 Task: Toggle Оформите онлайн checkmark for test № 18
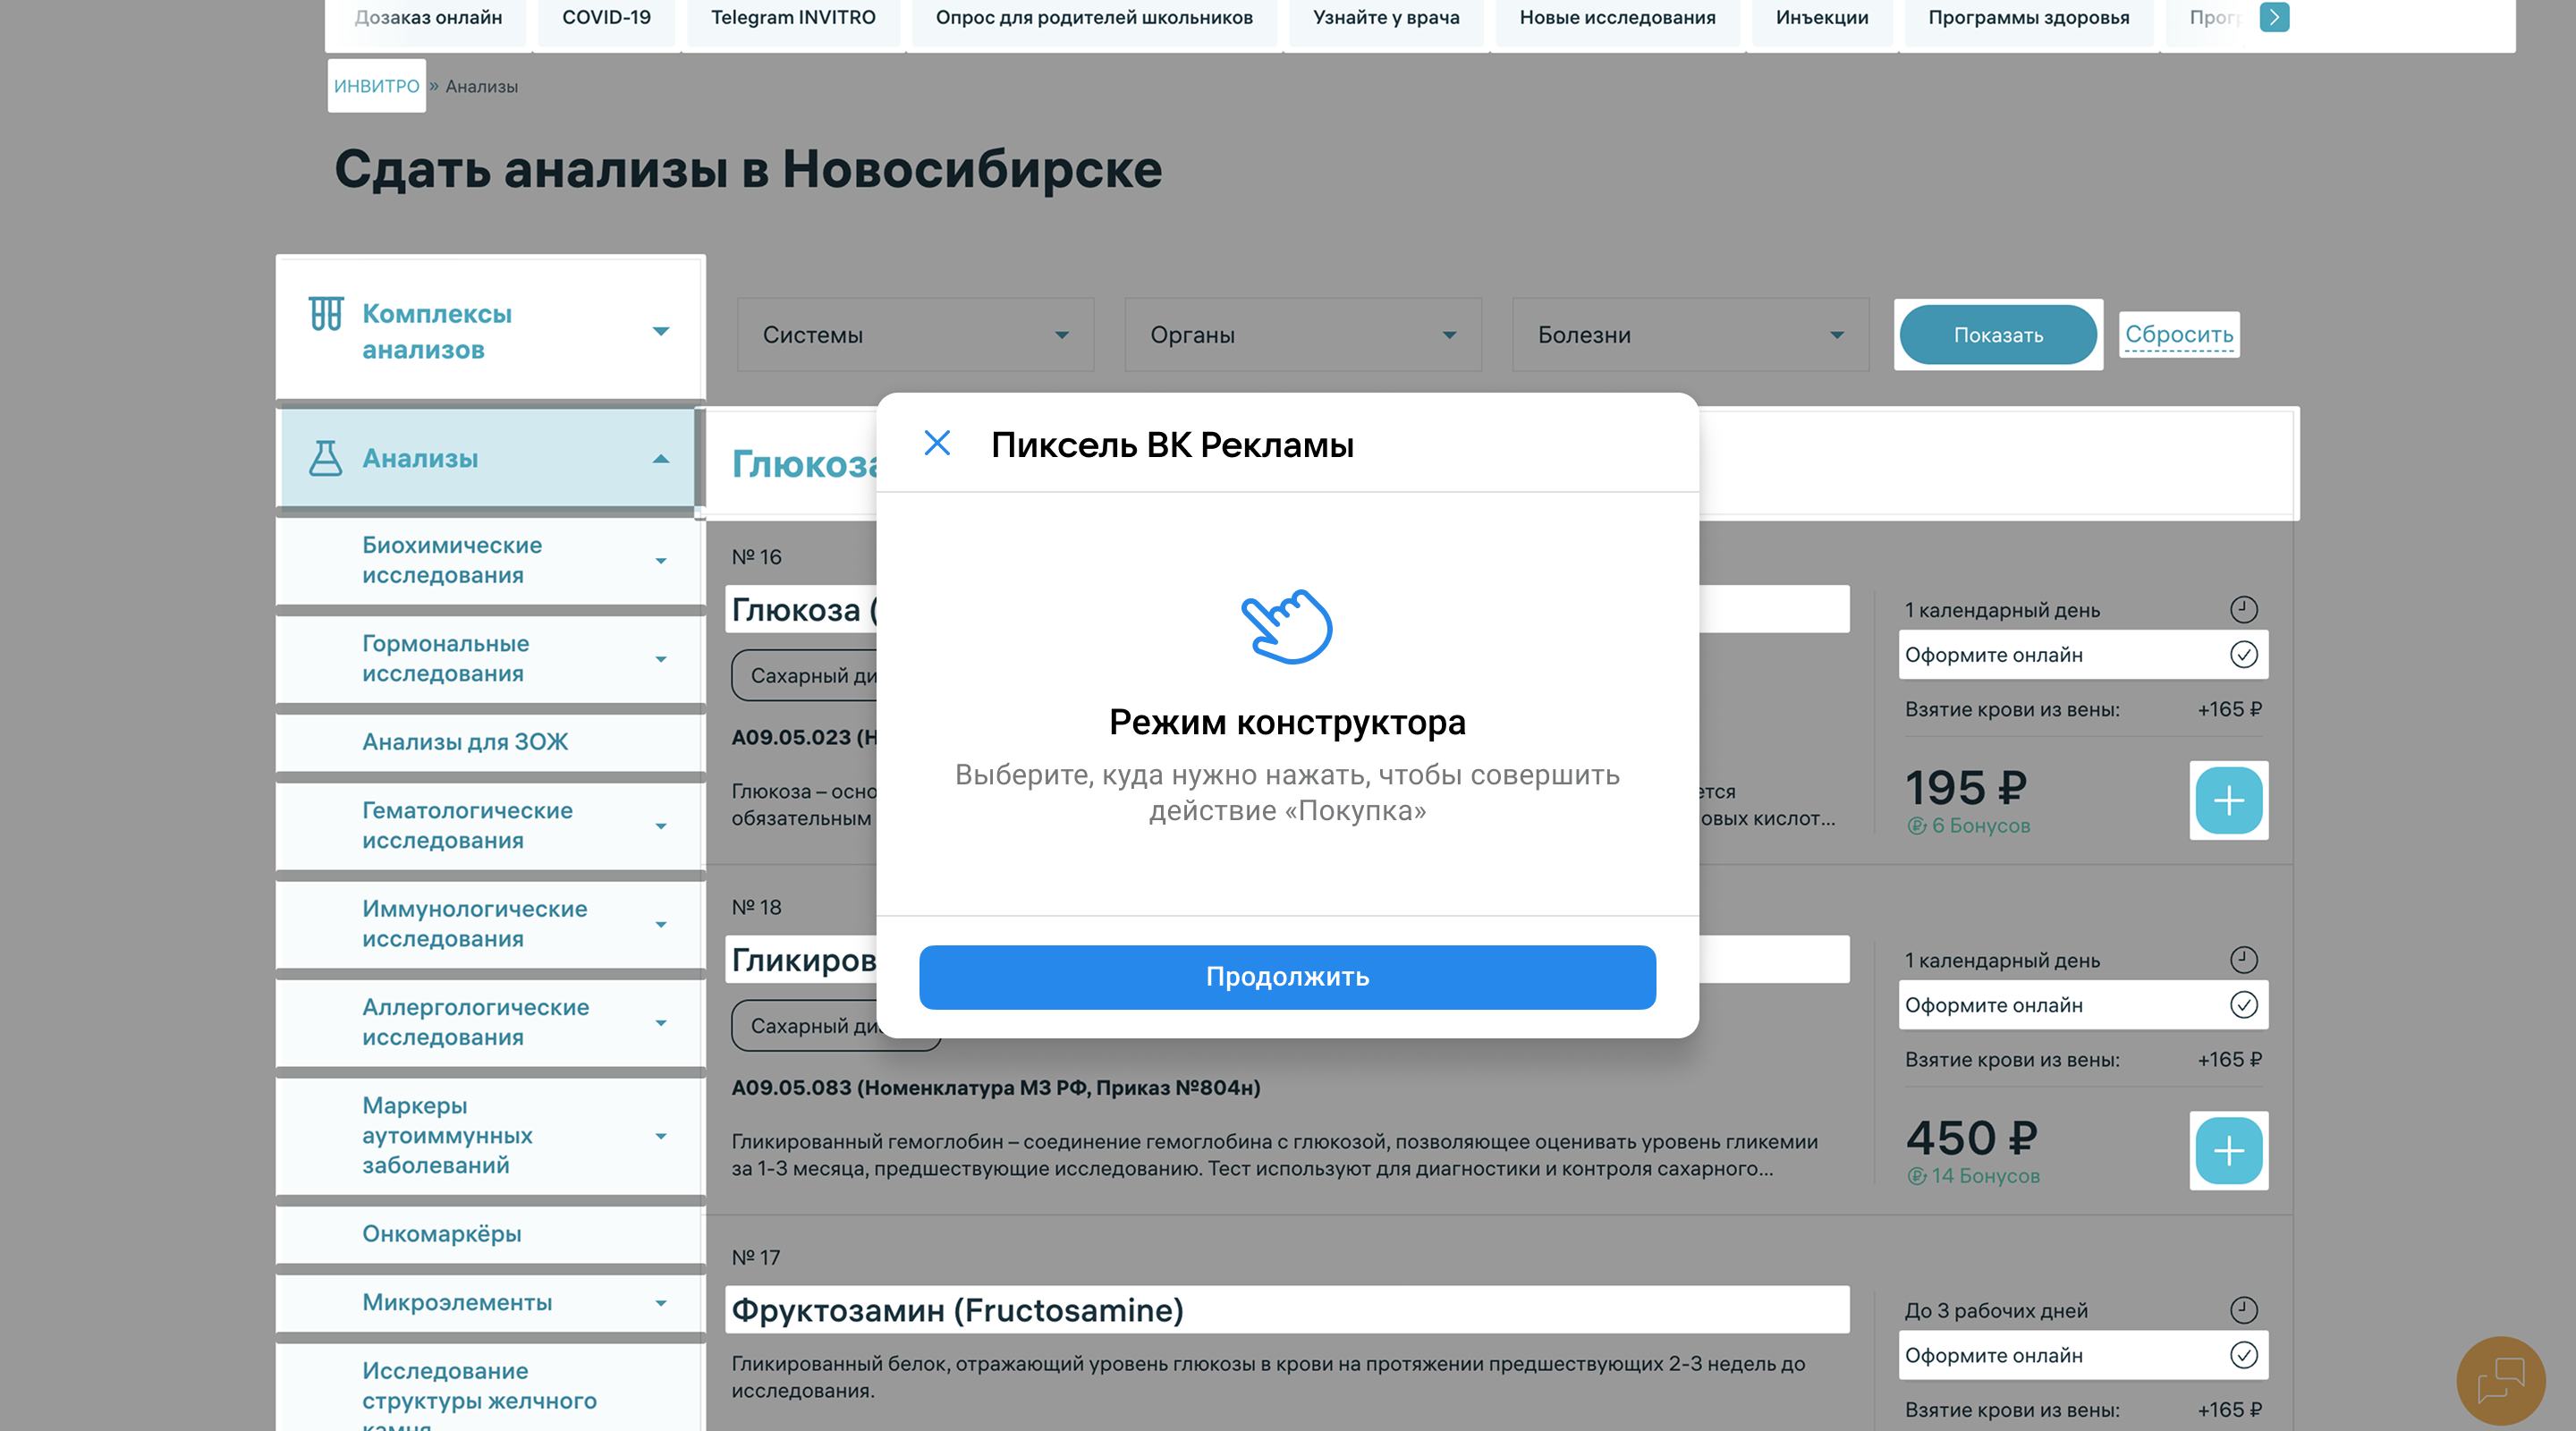point(2244,1005)
